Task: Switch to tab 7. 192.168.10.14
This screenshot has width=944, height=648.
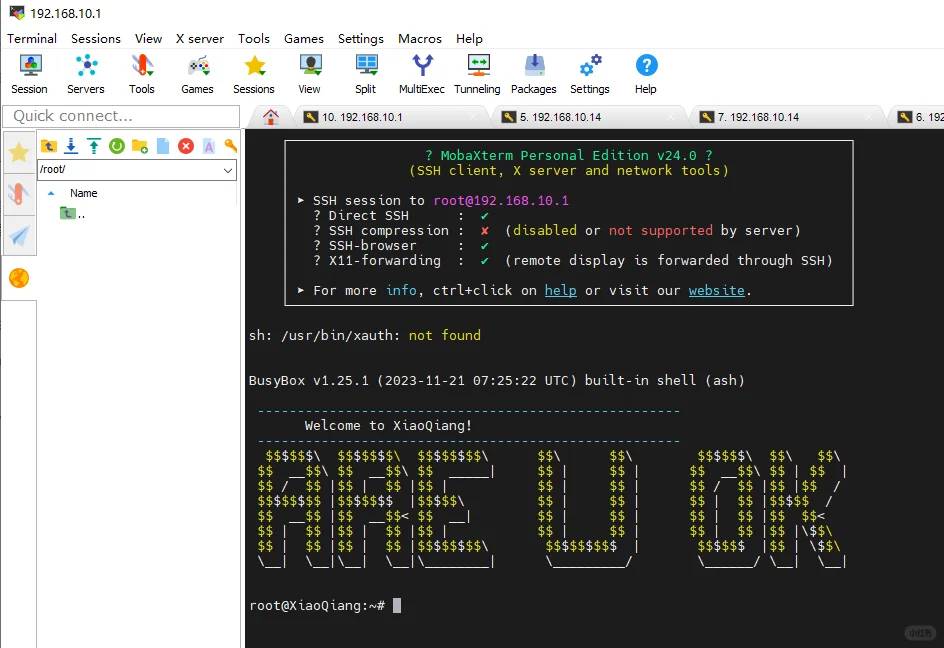Action: point(785,117)
